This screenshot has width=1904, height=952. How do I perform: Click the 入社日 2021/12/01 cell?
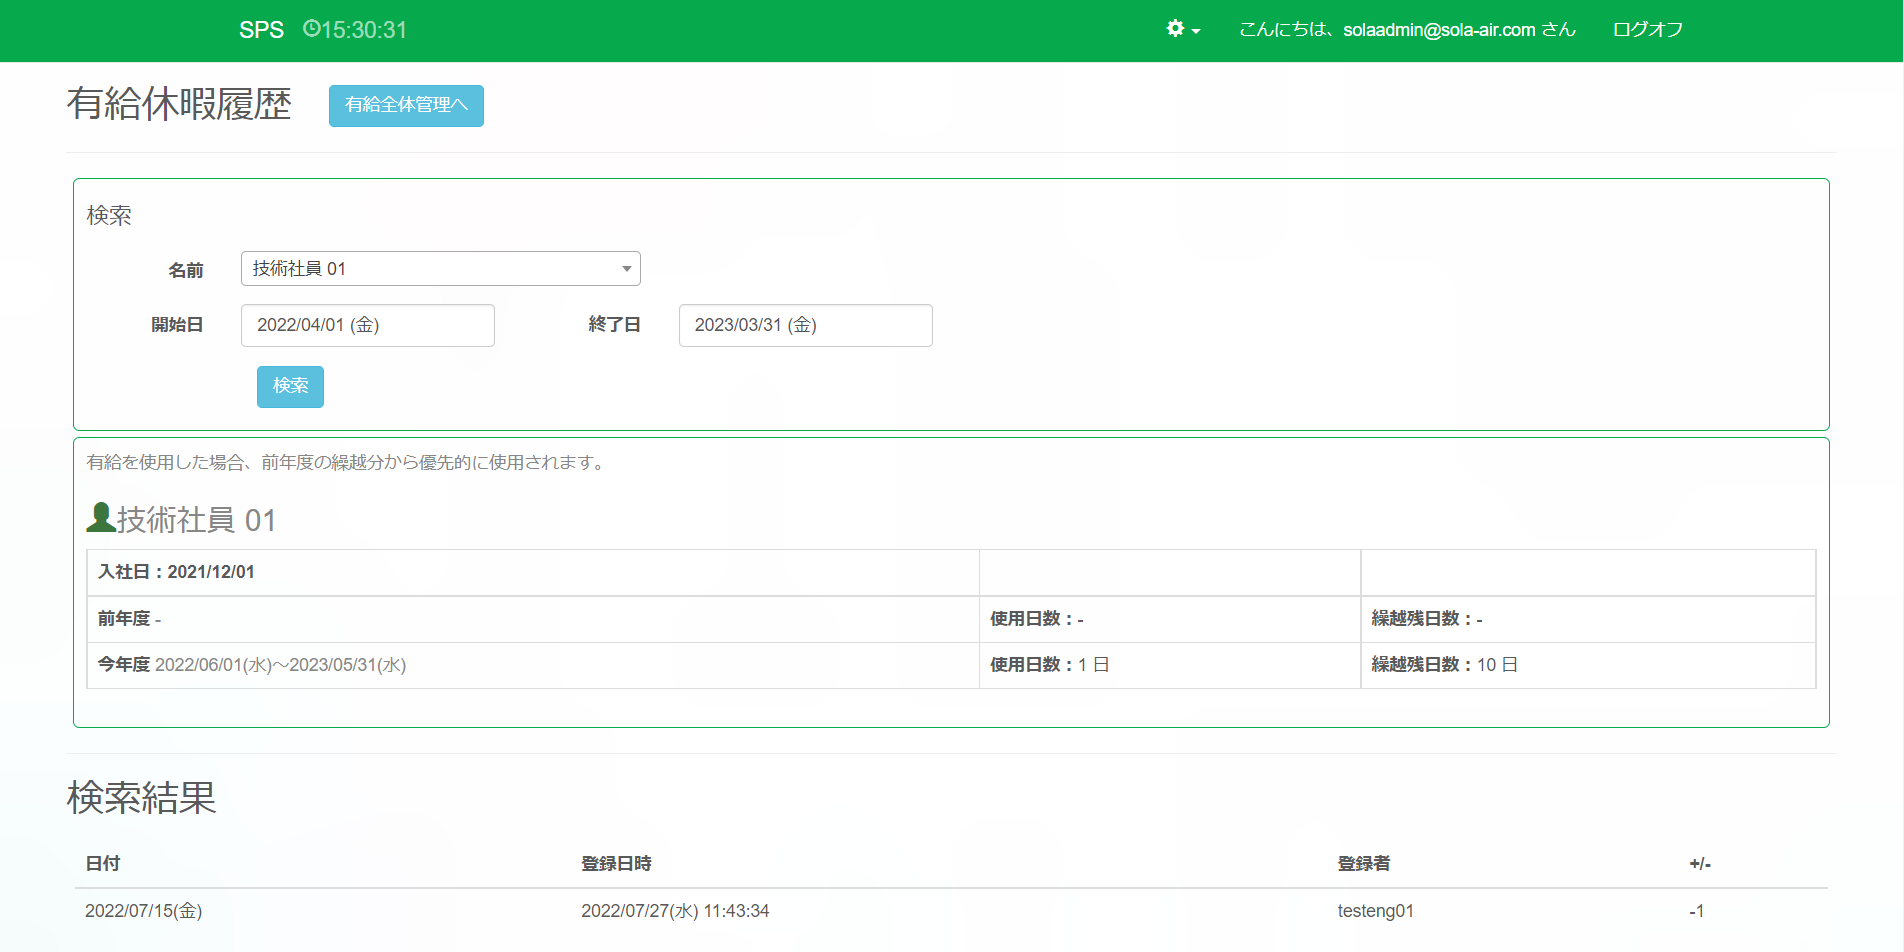[176, 572]
